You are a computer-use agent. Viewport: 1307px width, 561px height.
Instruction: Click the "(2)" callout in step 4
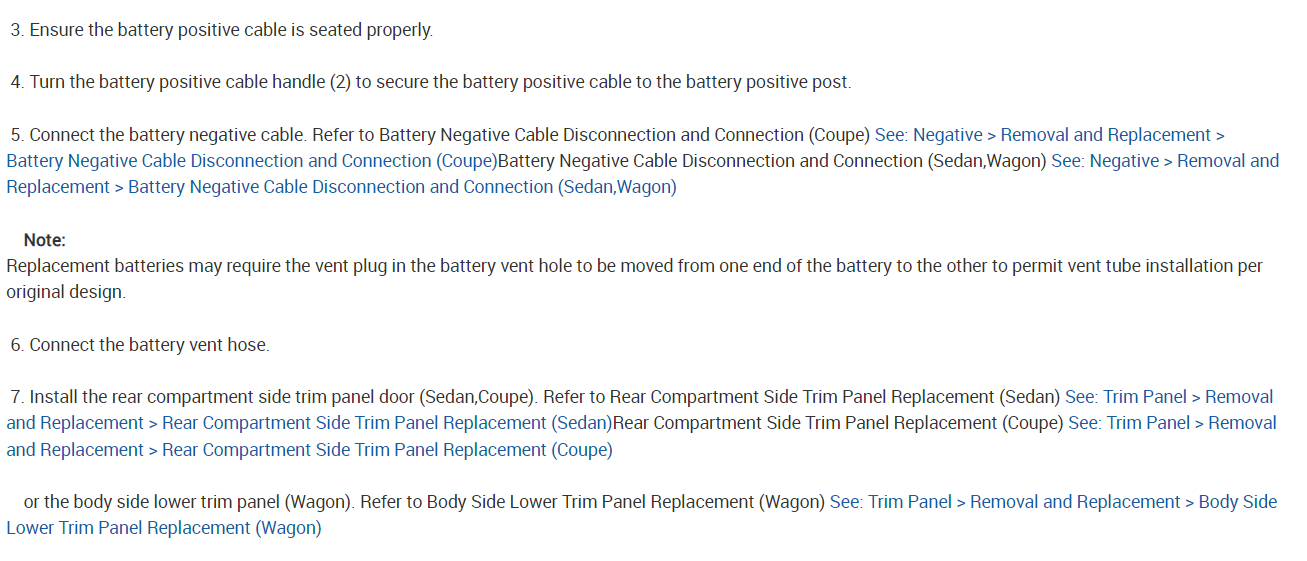(x=340, y=82)
